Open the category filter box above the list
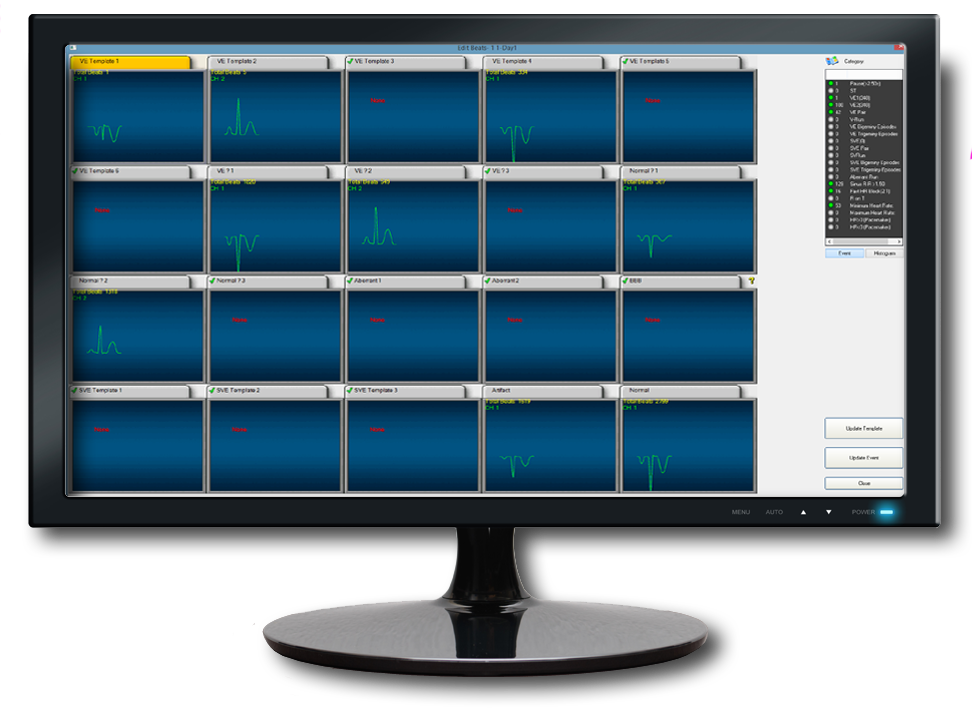 pyautogui.click(x=864, y=73)
